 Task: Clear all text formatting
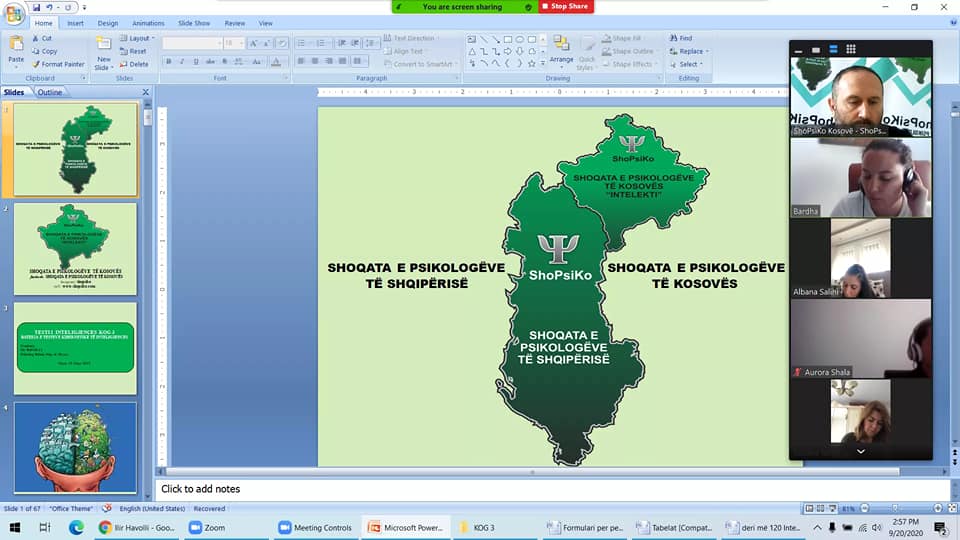tap(282, 43)
